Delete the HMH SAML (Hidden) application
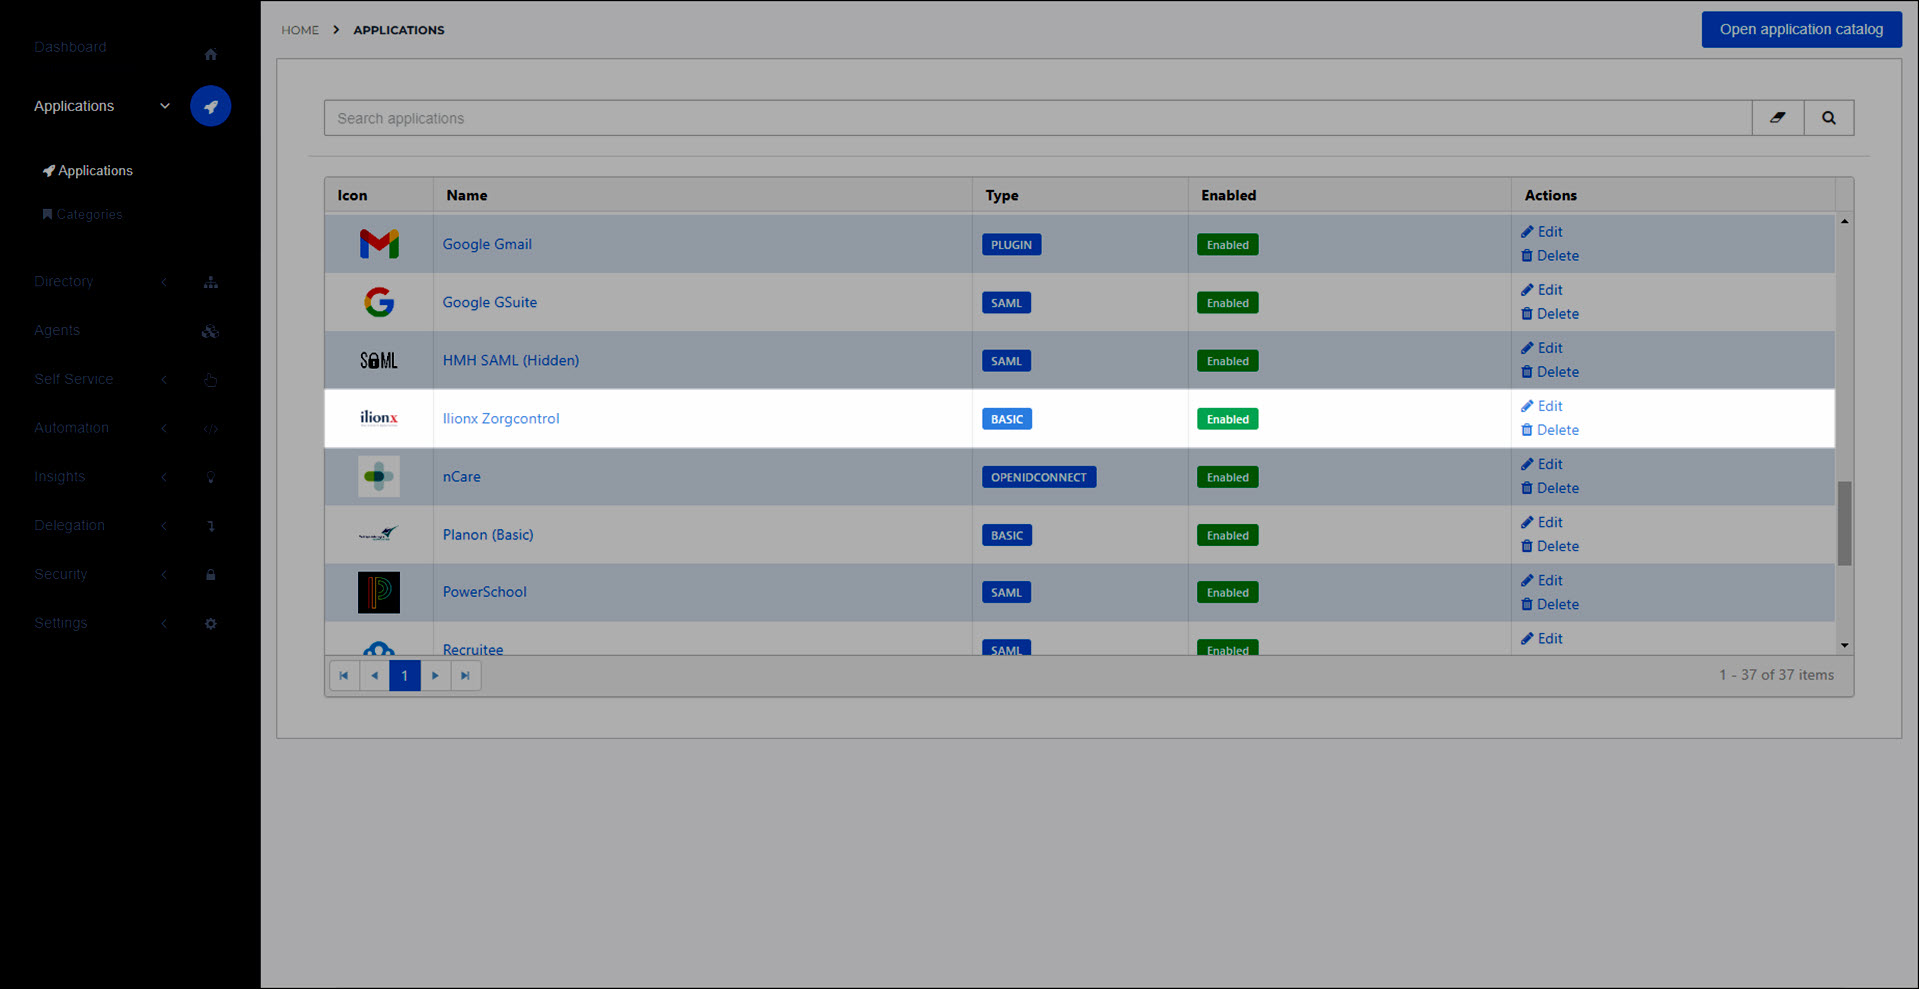 pos(1550,372)
